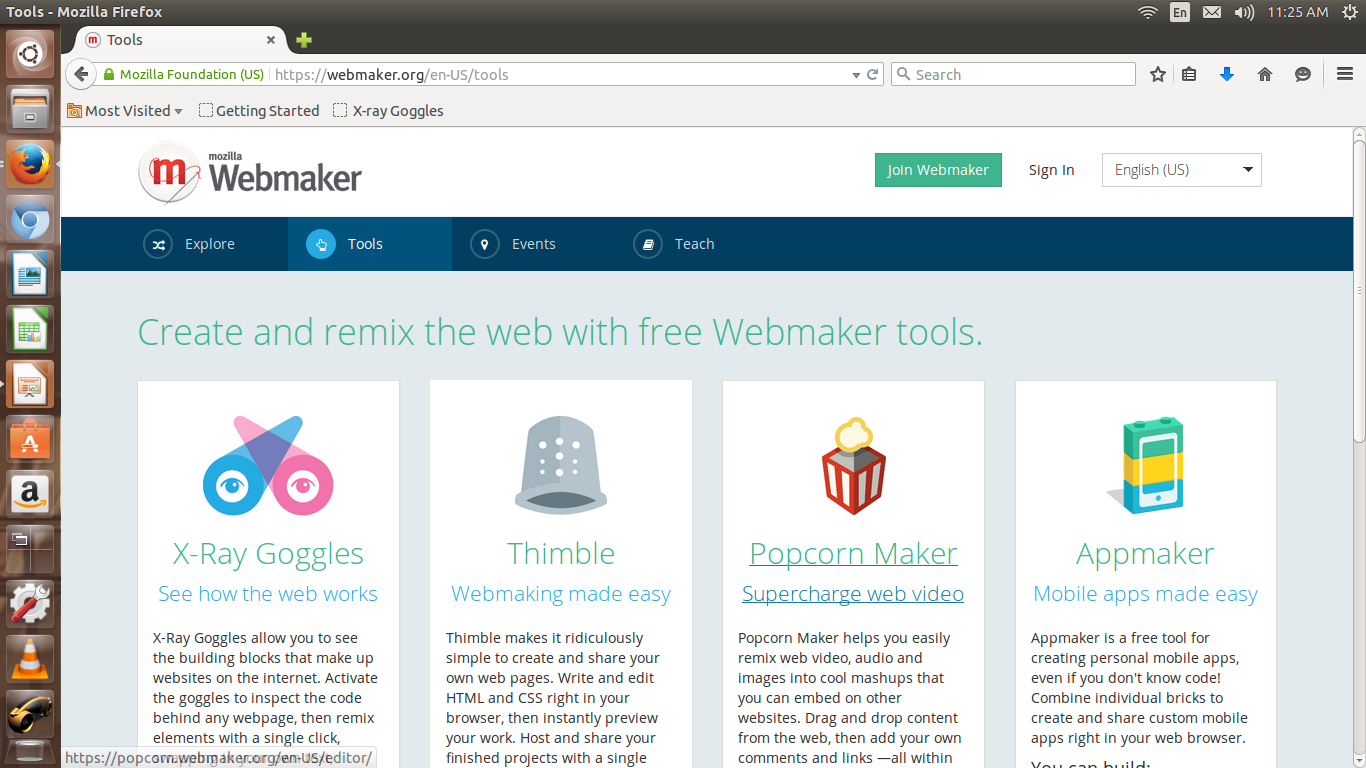
Task: Click the 11:25 AM clock
Action: pyautogui.click(x=1297, y=12)
